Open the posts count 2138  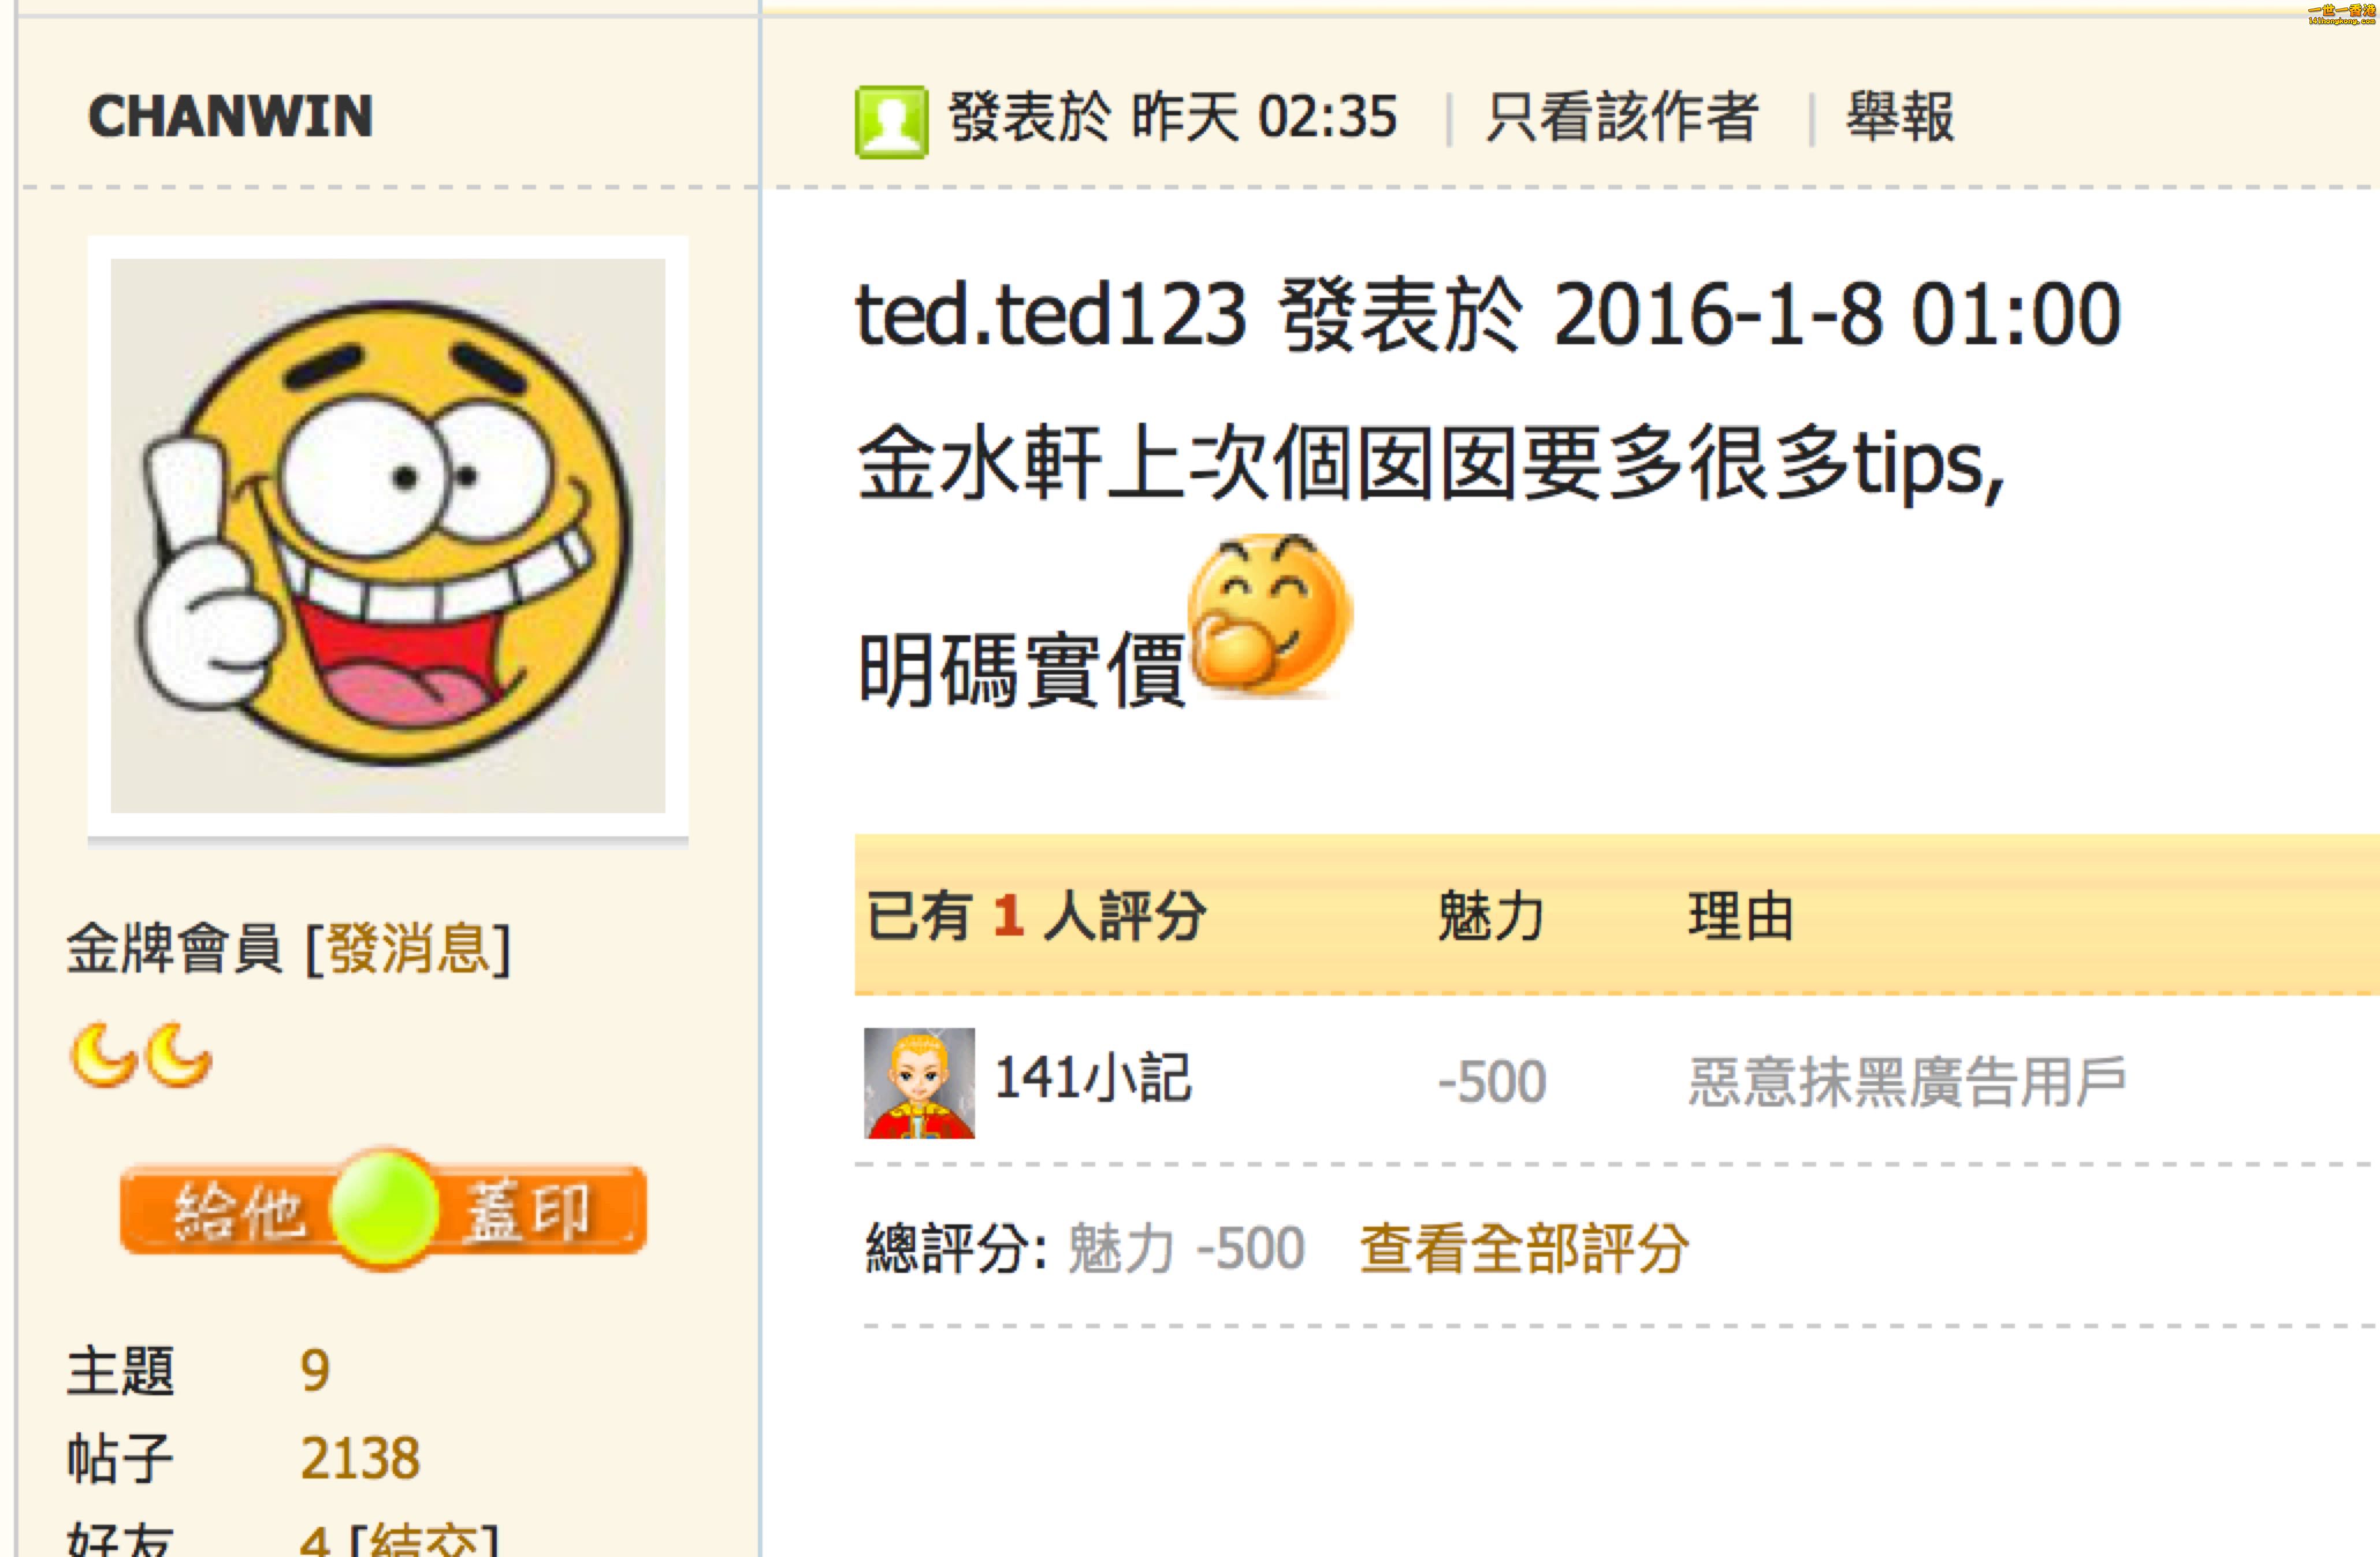click(360, 1458)
